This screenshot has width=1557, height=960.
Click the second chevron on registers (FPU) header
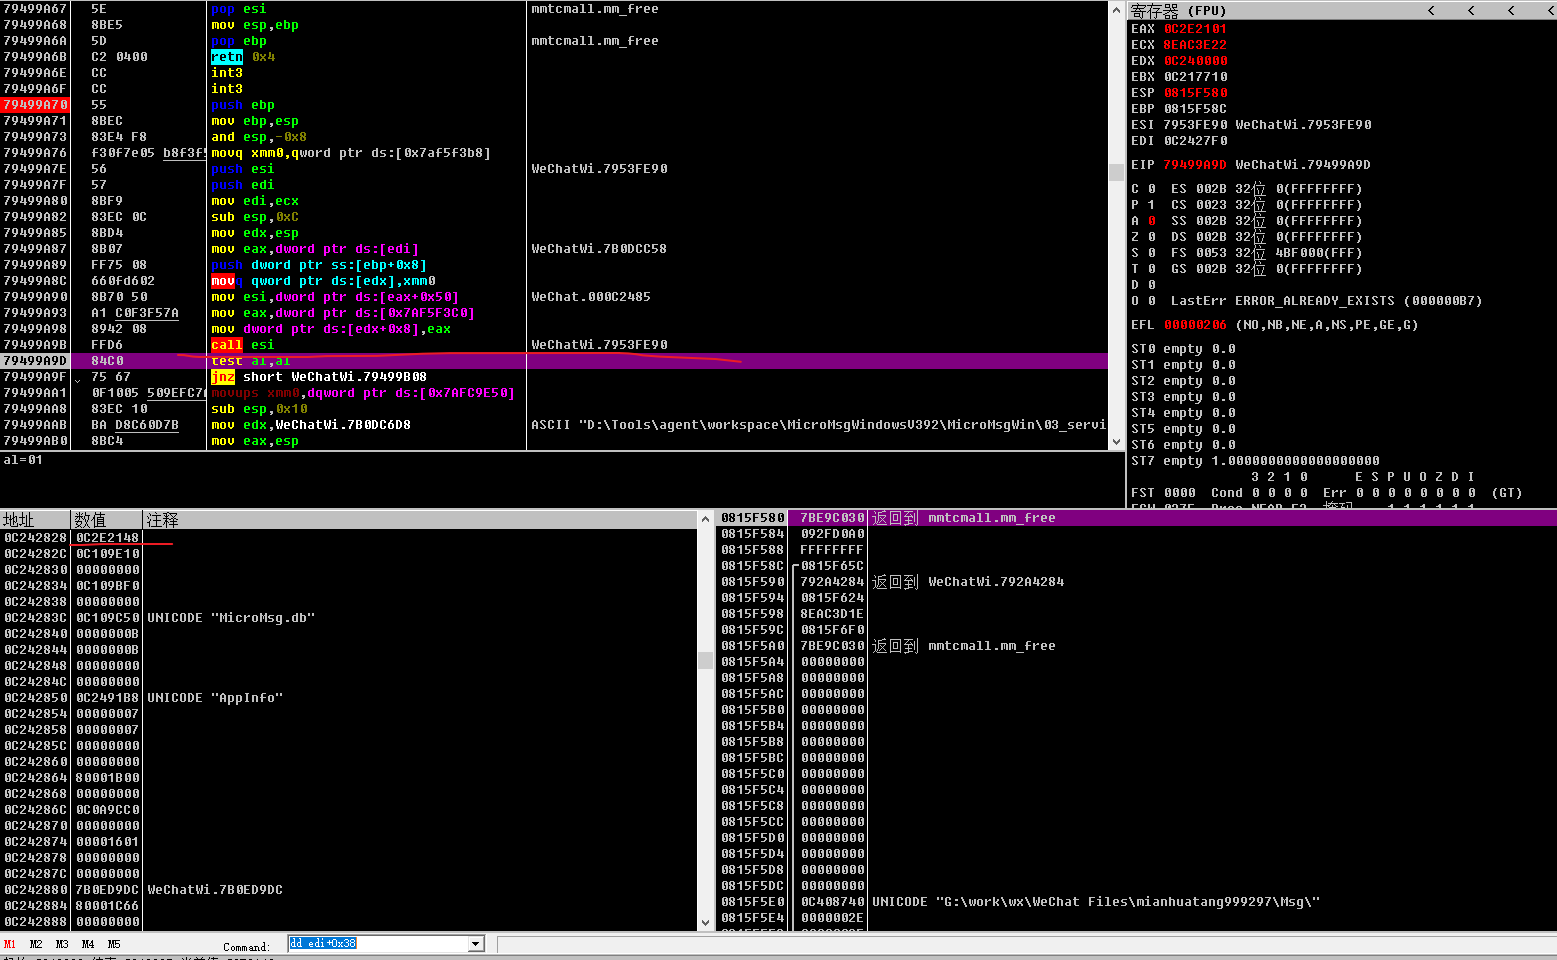click(1471, 10)
